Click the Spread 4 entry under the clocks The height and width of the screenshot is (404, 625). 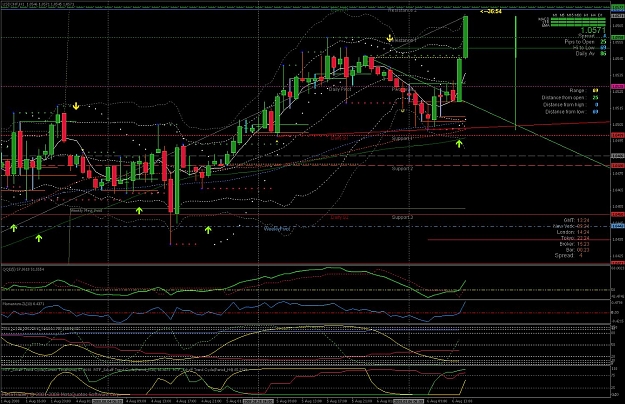(568, 255)
